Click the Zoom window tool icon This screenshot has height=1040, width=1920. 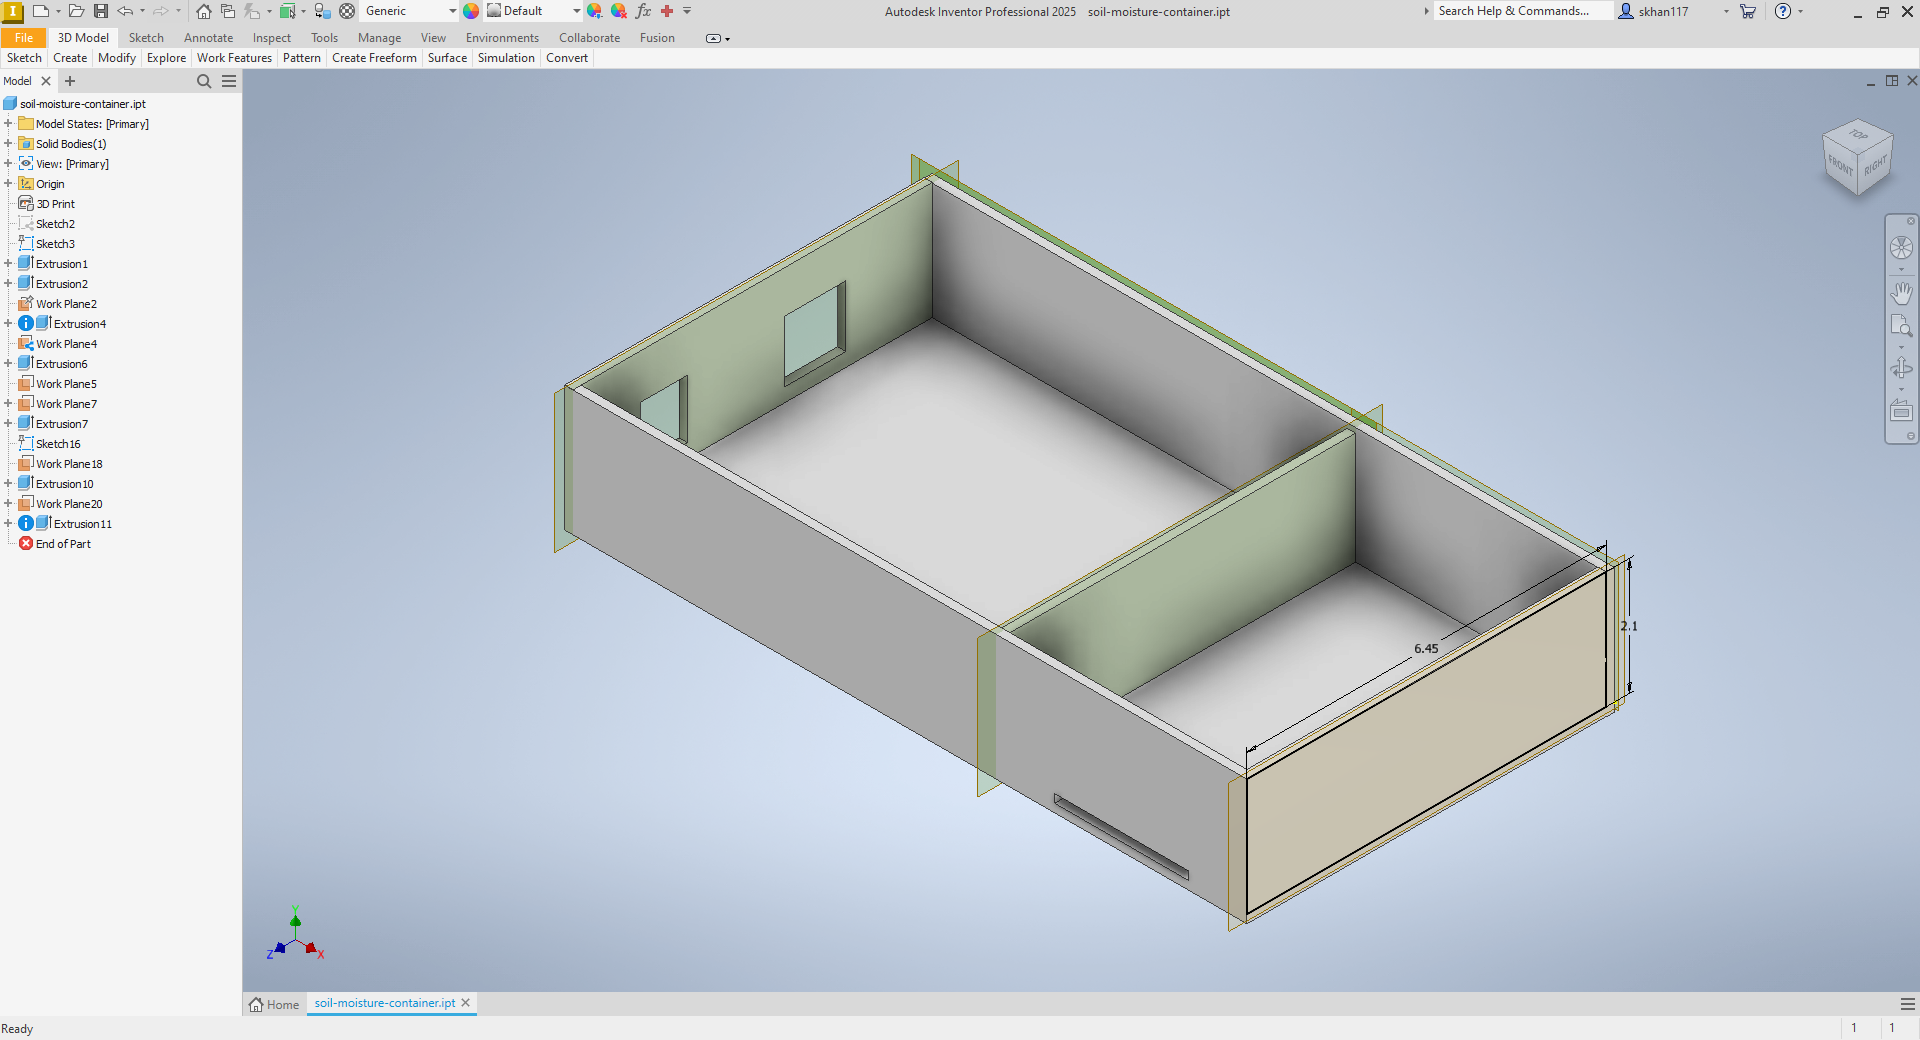[1902, 325]
